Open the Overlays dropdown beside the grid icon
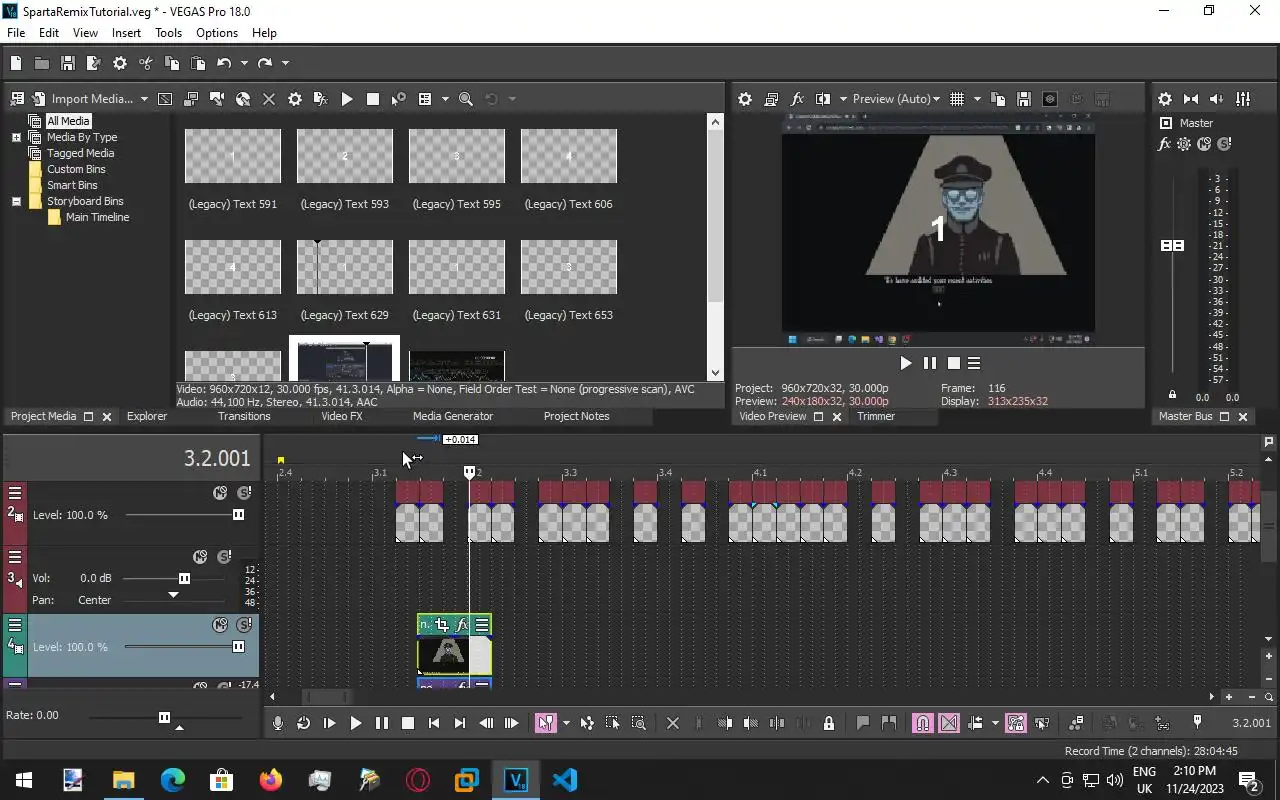Viewport: 1280px width, 800px height. click(x=977, y=99)
